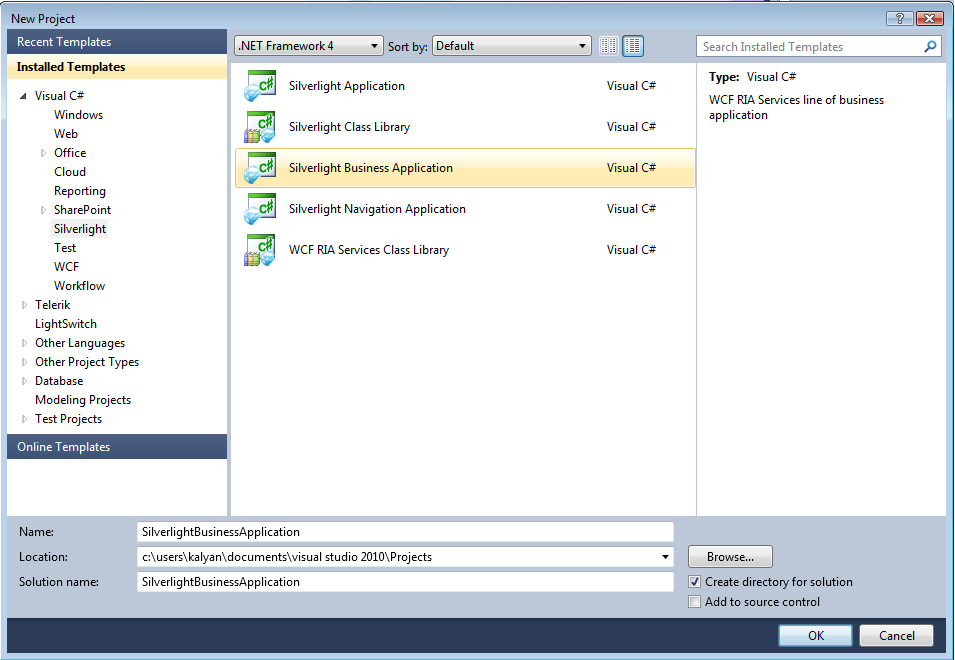Select the Cloud template category
Image resolution: width=955 pixels, height=660 pixels.
tap(70, 172)
